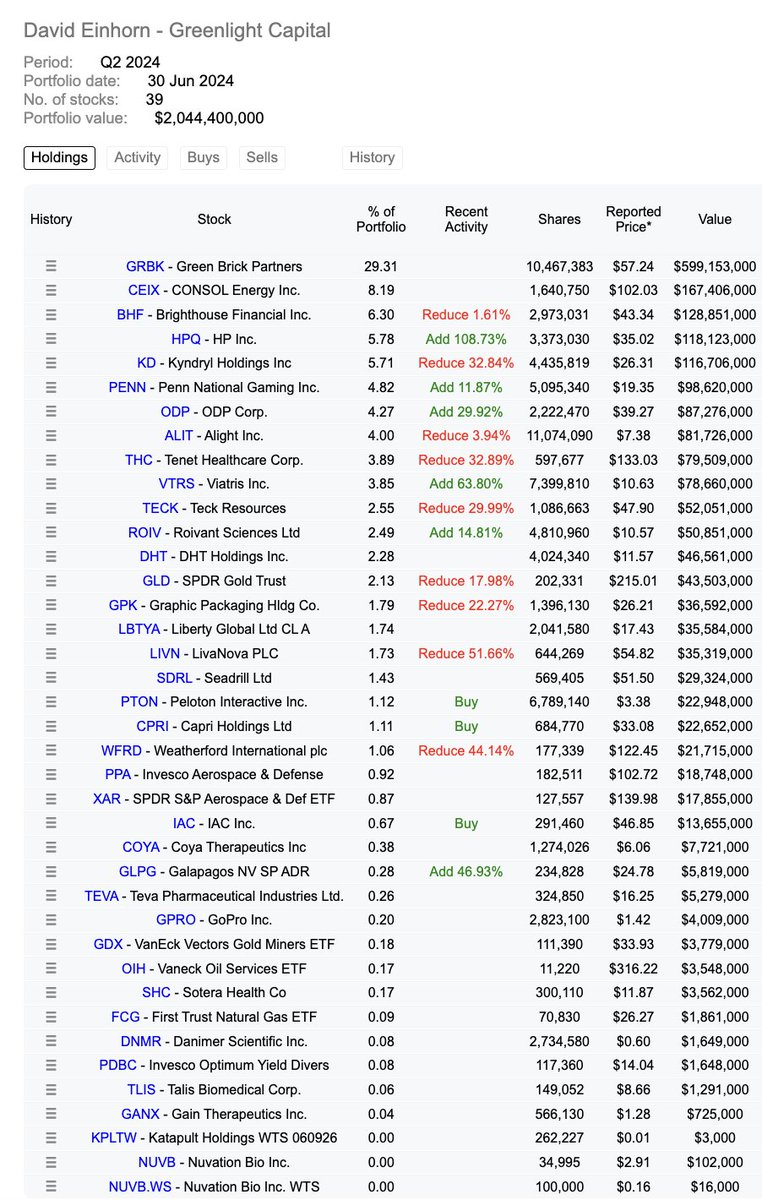Open history icon for LivaNova PLC row
Image resolution: width=762 pixels, height=1200 pixels.
[x=51, y=653]
